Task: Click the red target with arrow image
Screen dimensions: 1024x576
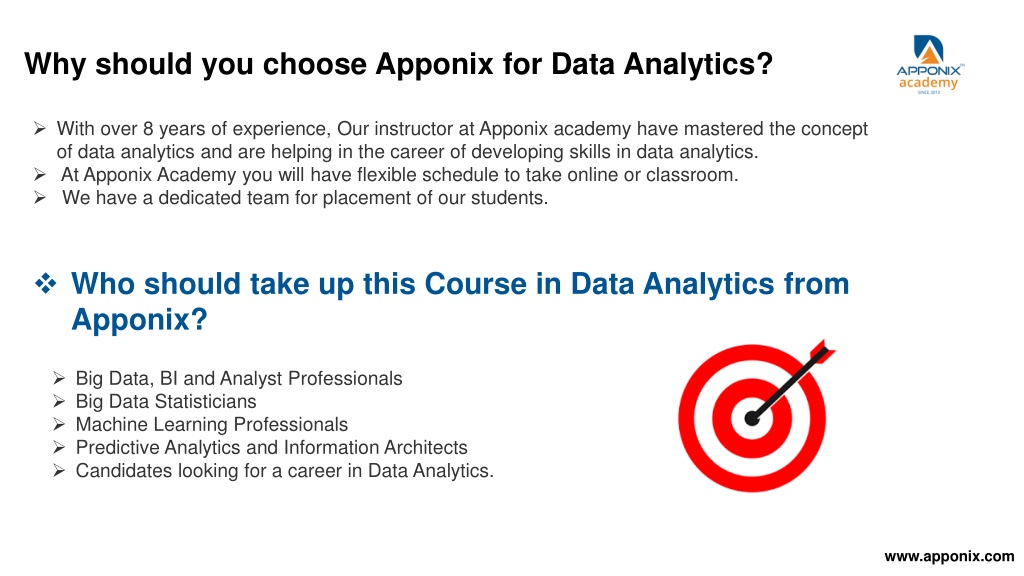Action: click(756, 415)
